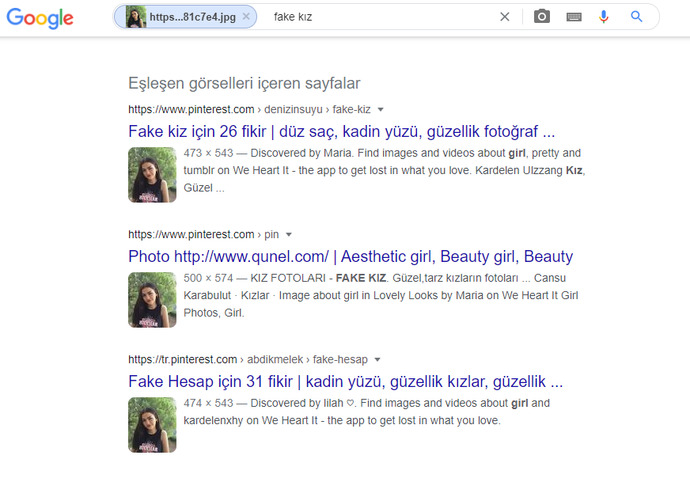
Task: Open search by image camera icon
Action: [x=542, y=17]
